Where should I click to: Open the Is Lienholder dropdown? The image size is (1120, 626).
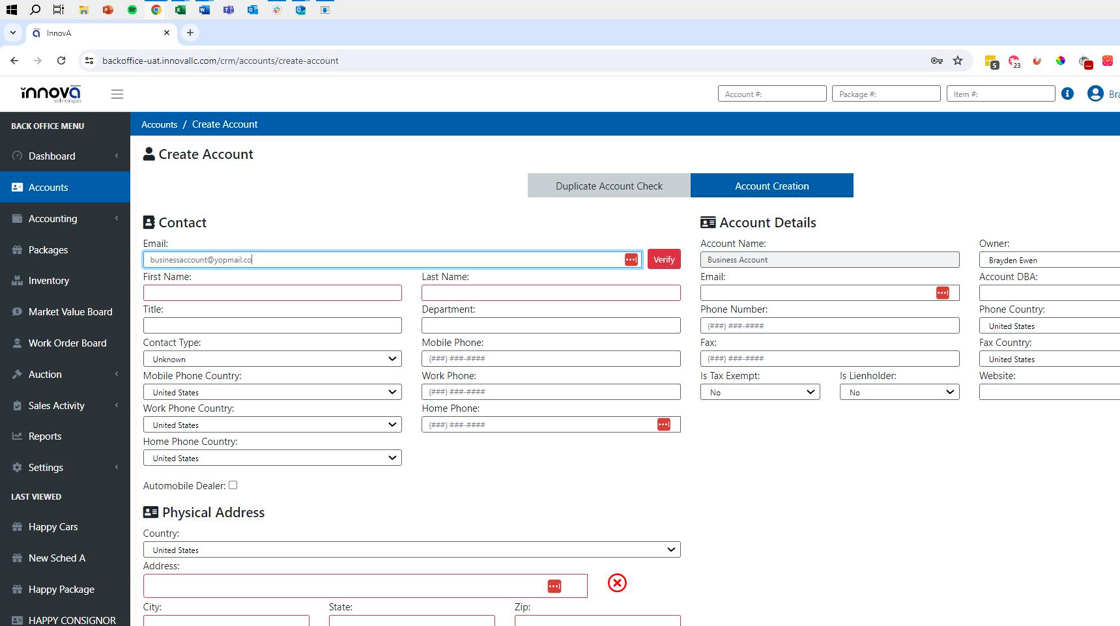coord(899,392)
